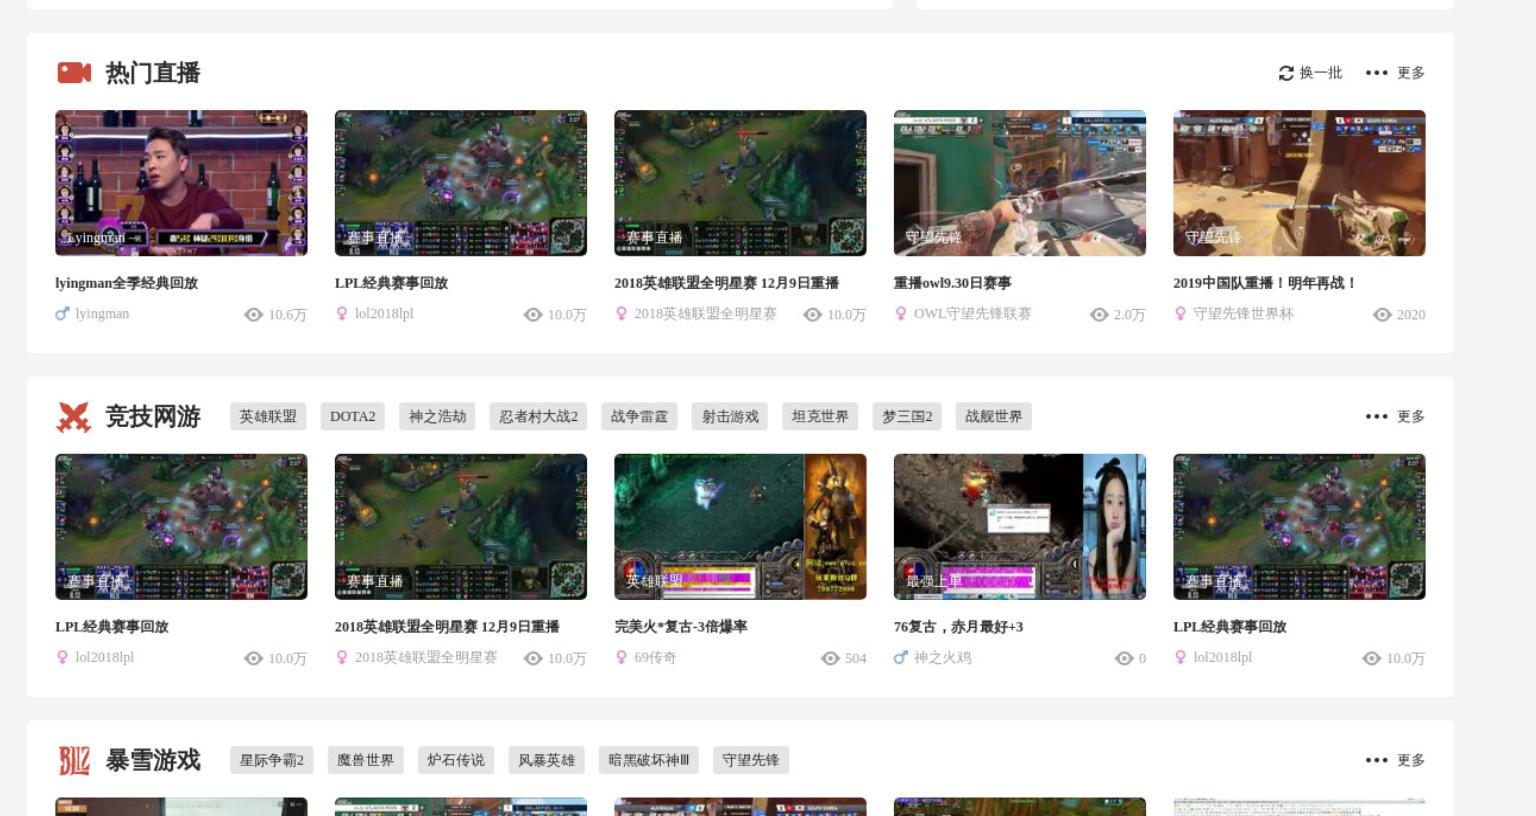Open 更多 in 竞技网游 section

coord(1395,417)
